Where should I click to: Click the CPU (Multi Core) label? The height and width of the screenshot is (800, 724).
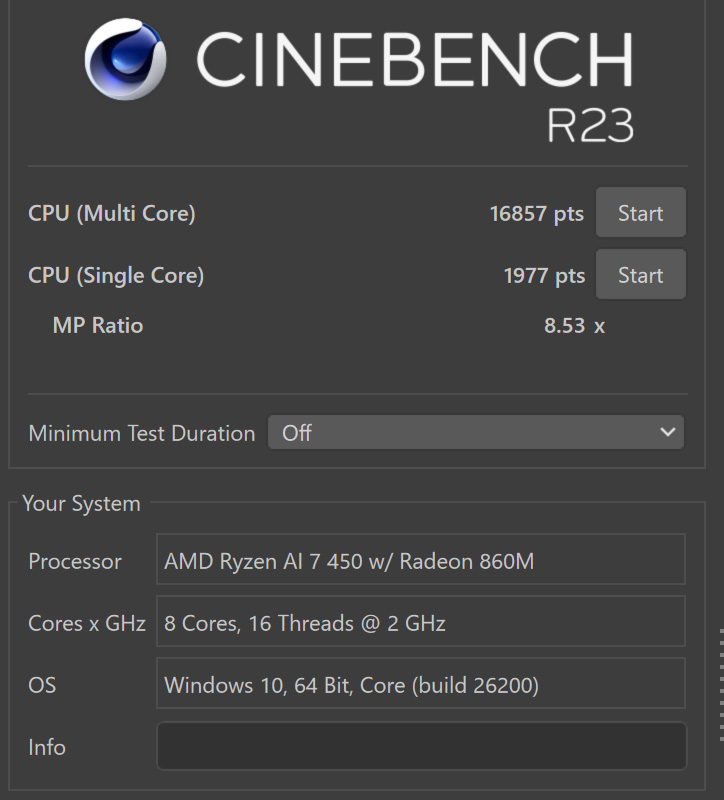(x=112, y=213)
